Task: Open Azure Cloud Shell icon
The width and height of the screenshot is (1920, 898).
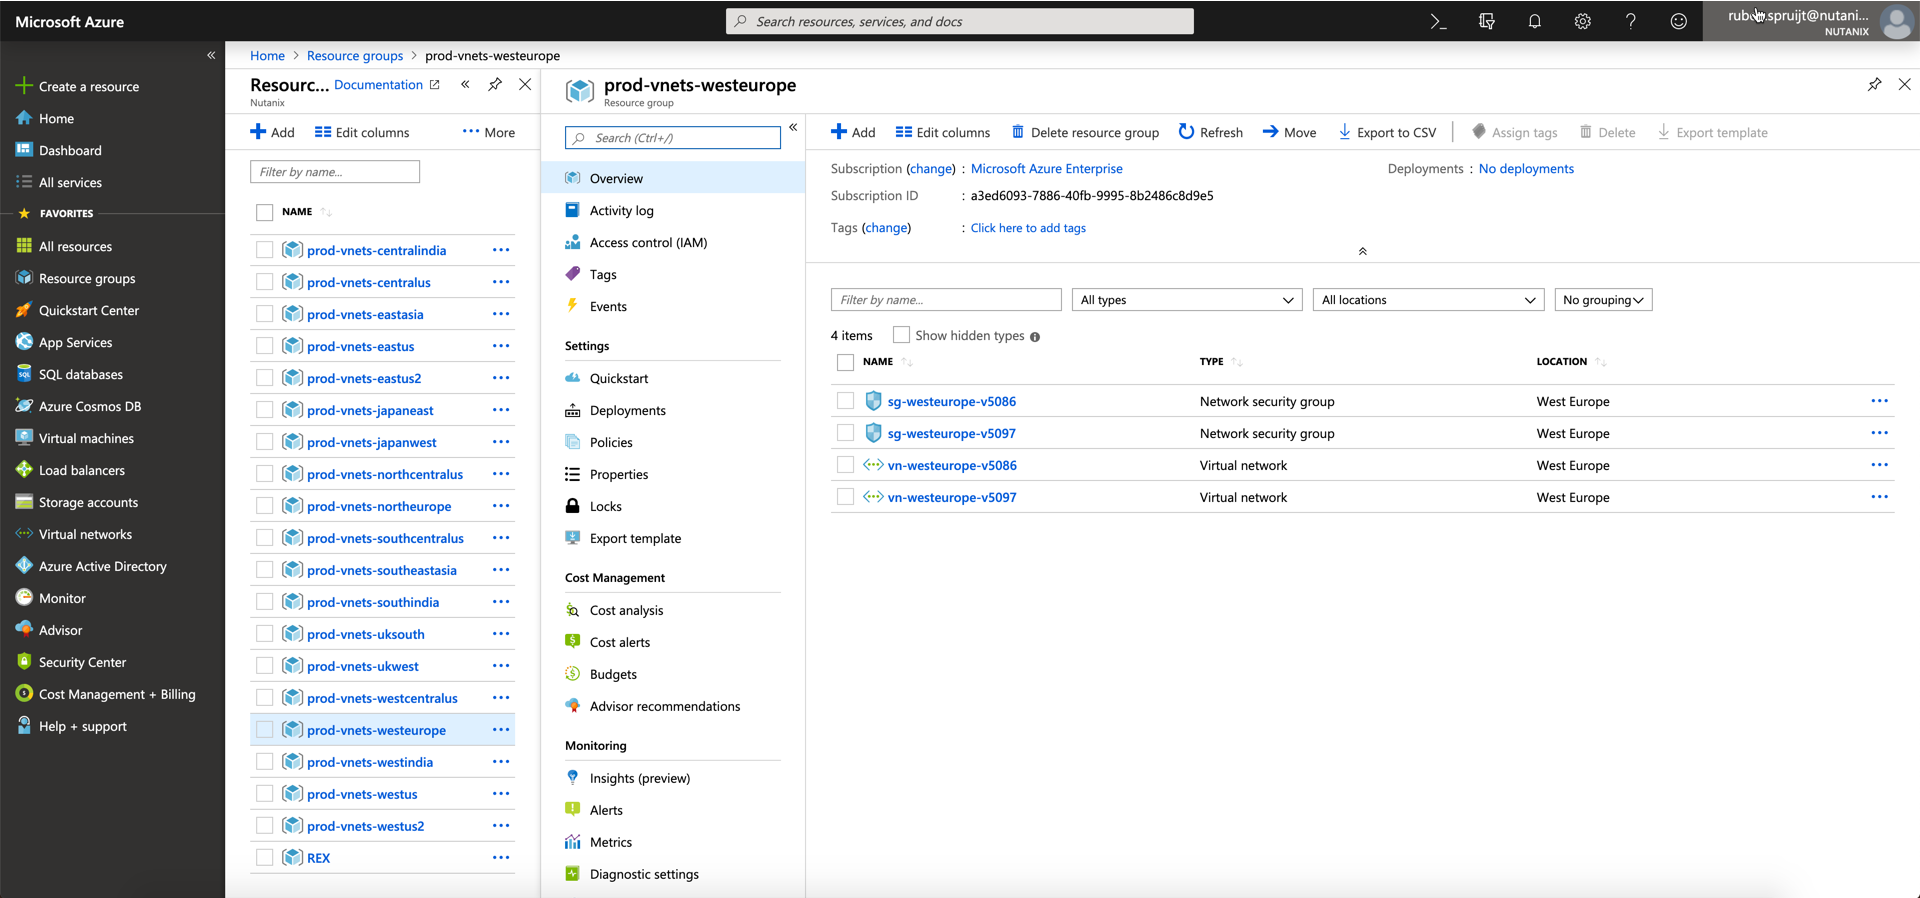Action: tap(1438, 21)
